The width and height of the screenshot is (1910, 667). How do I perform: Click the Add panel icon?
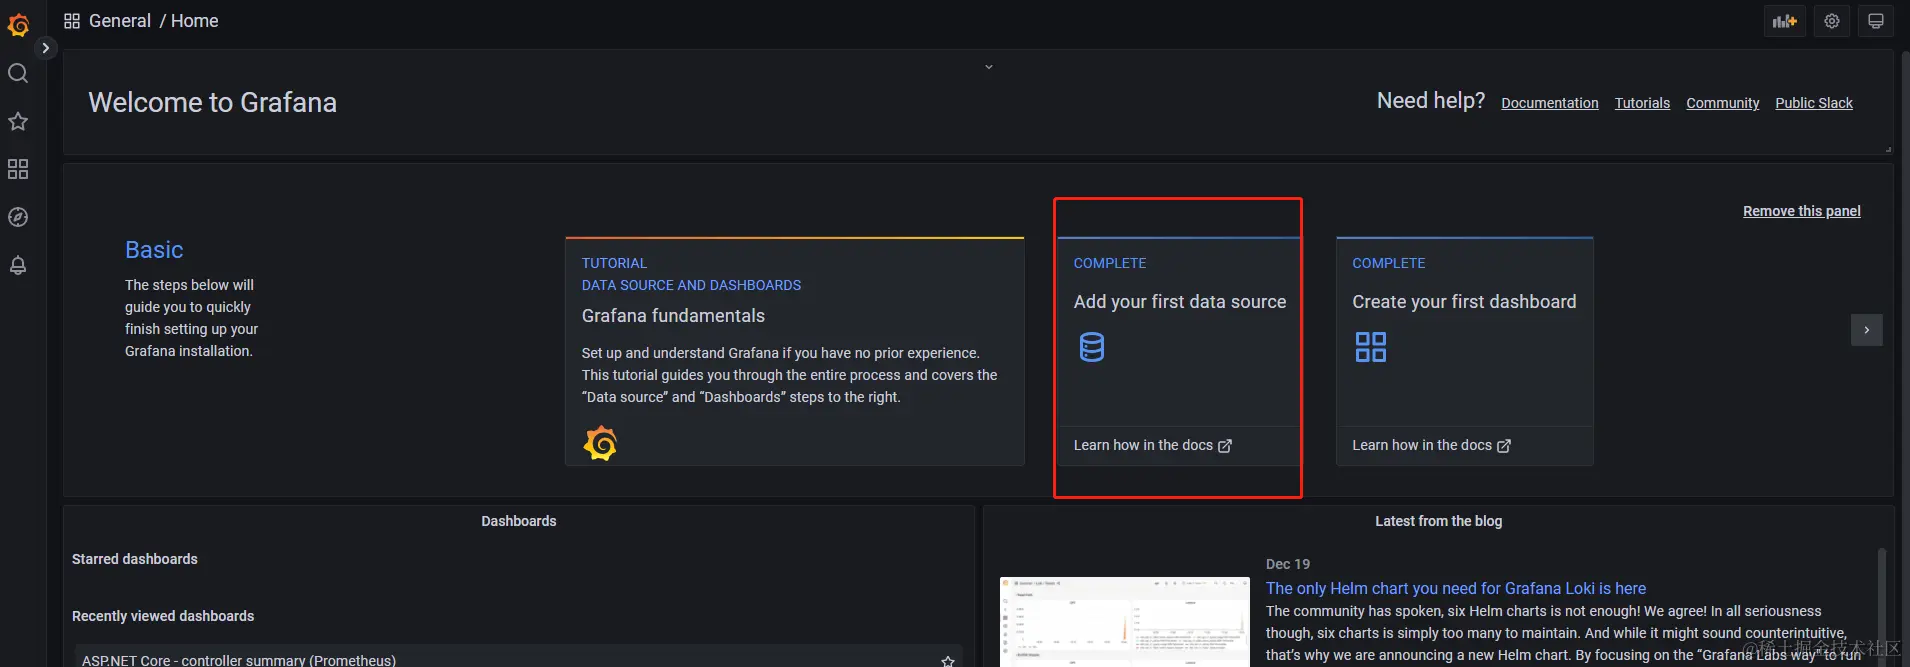[x=1785, y=21]
